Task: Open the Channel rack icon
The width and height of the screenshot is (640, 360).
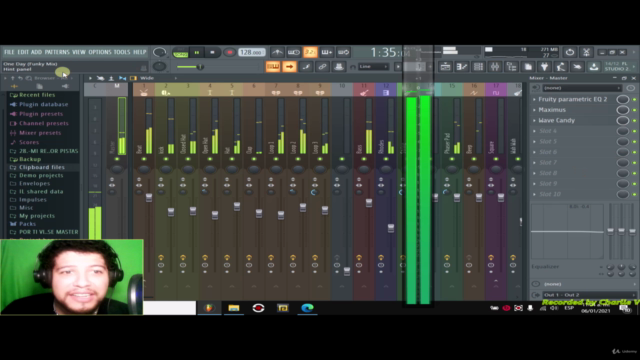Action: pyautogui.click(x=478, y=67)
